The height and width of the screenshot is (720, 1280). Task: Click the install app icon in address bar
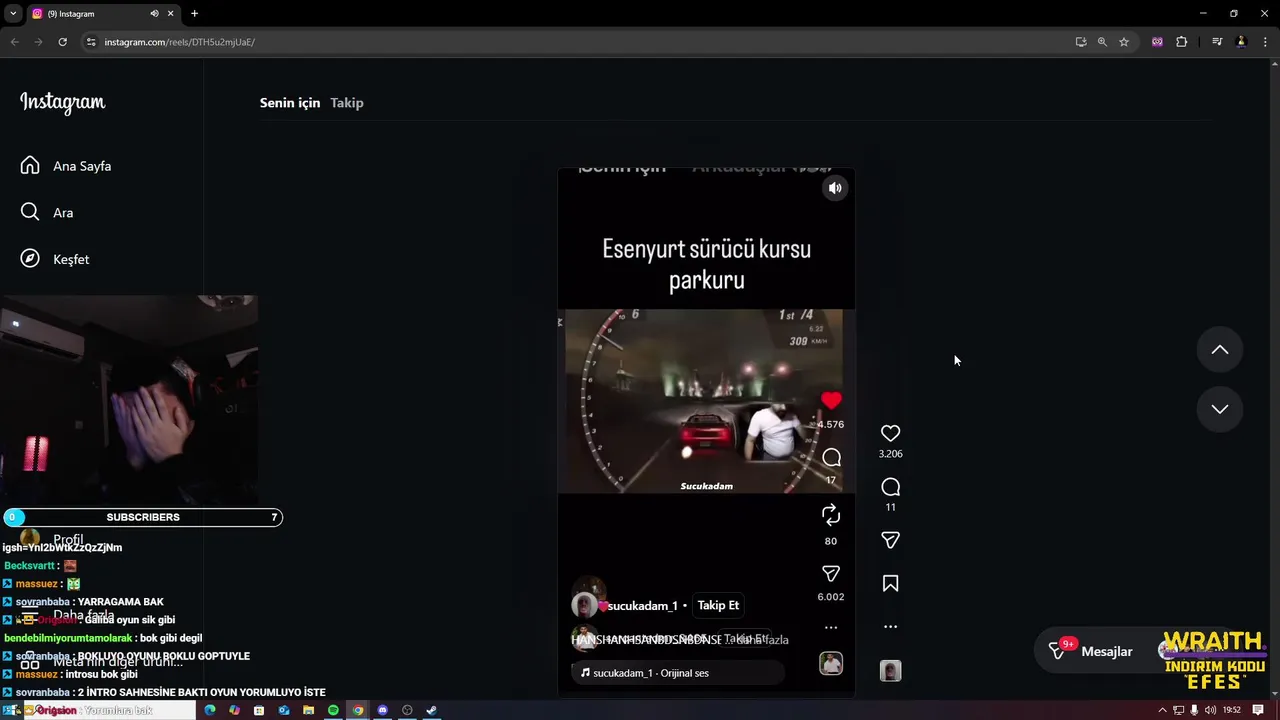pyautogui.click(x=1081, y=42)
